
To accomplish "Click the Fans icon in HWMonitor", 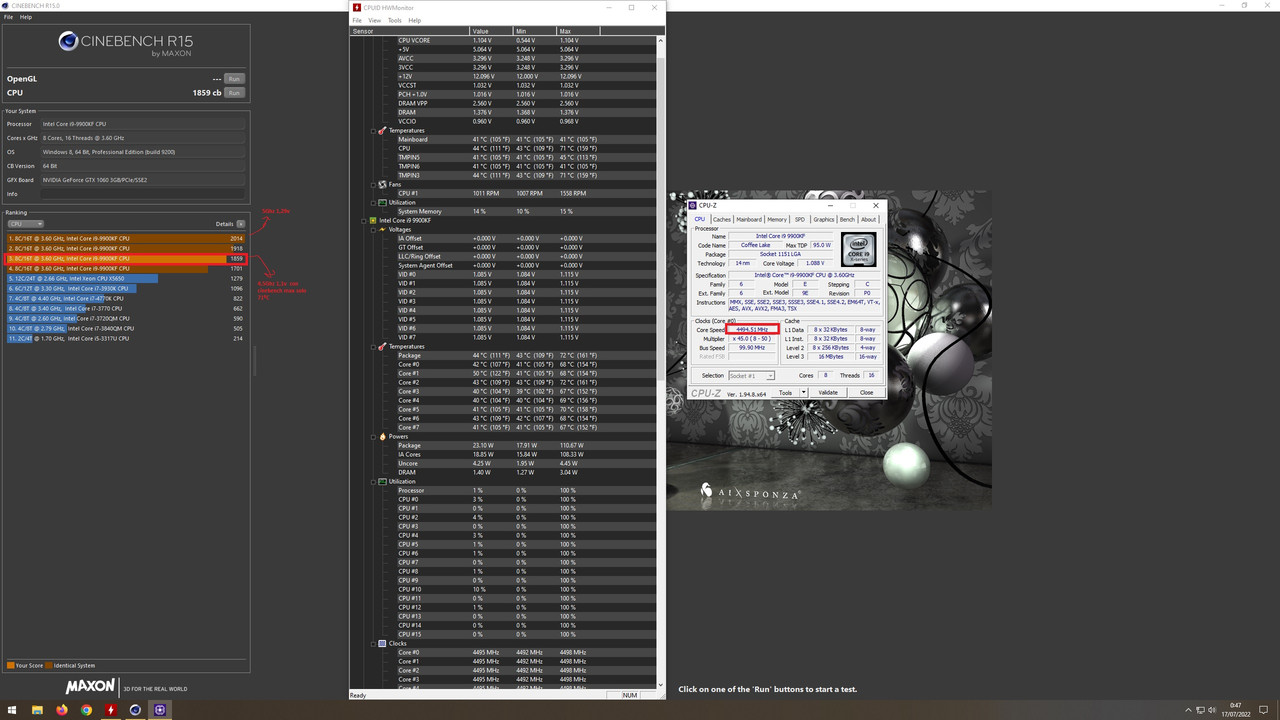I will (382, 185).
